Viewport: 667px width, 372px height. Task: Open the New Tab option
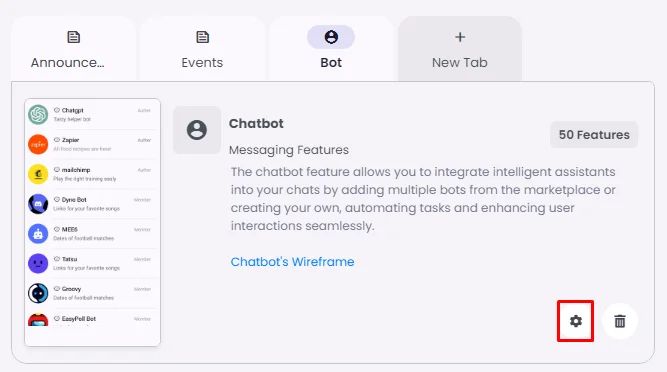coord(460,49)
